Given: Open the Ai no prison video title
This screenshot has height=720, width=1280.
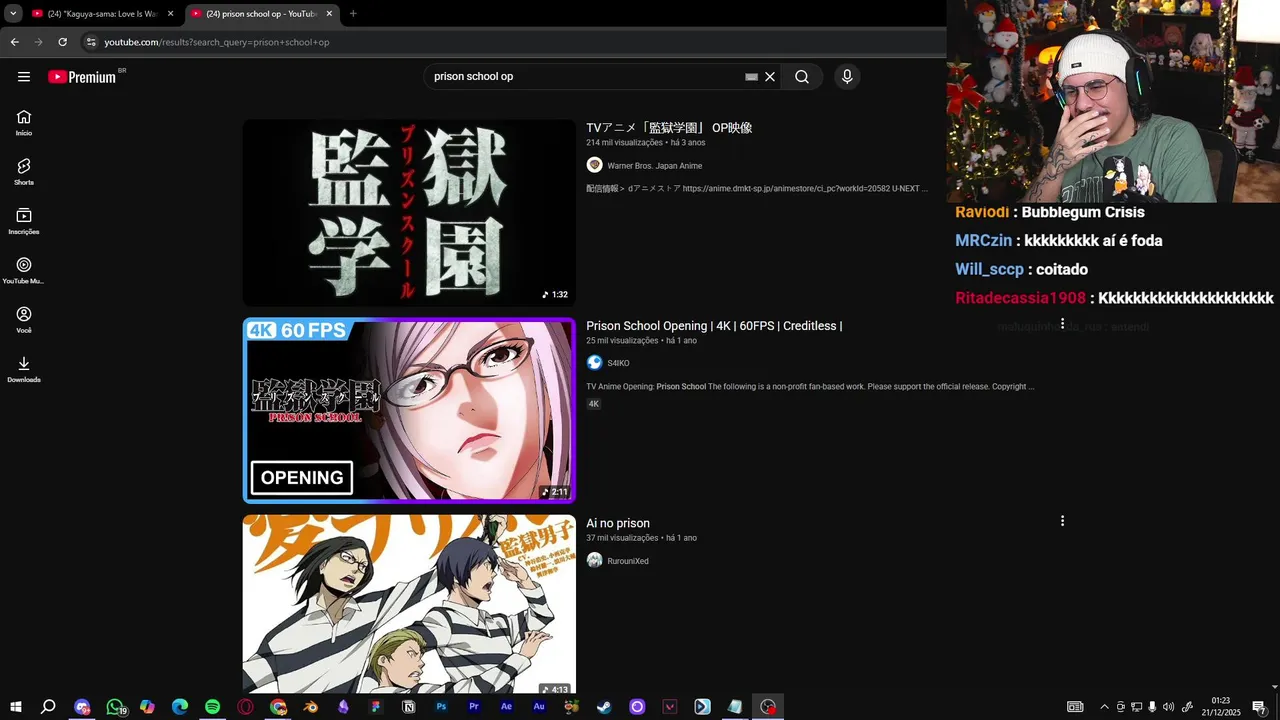Looking at the screenshot, I should click(x=618, y=523).
